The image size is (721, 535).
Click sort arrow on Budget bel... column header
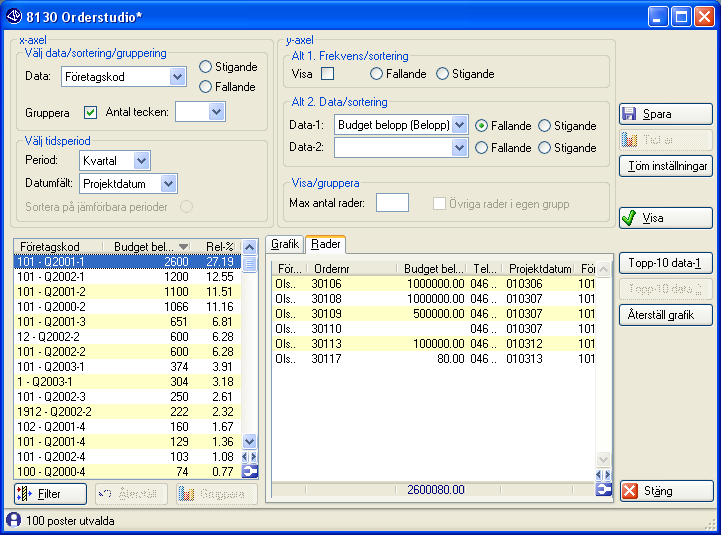183,247
